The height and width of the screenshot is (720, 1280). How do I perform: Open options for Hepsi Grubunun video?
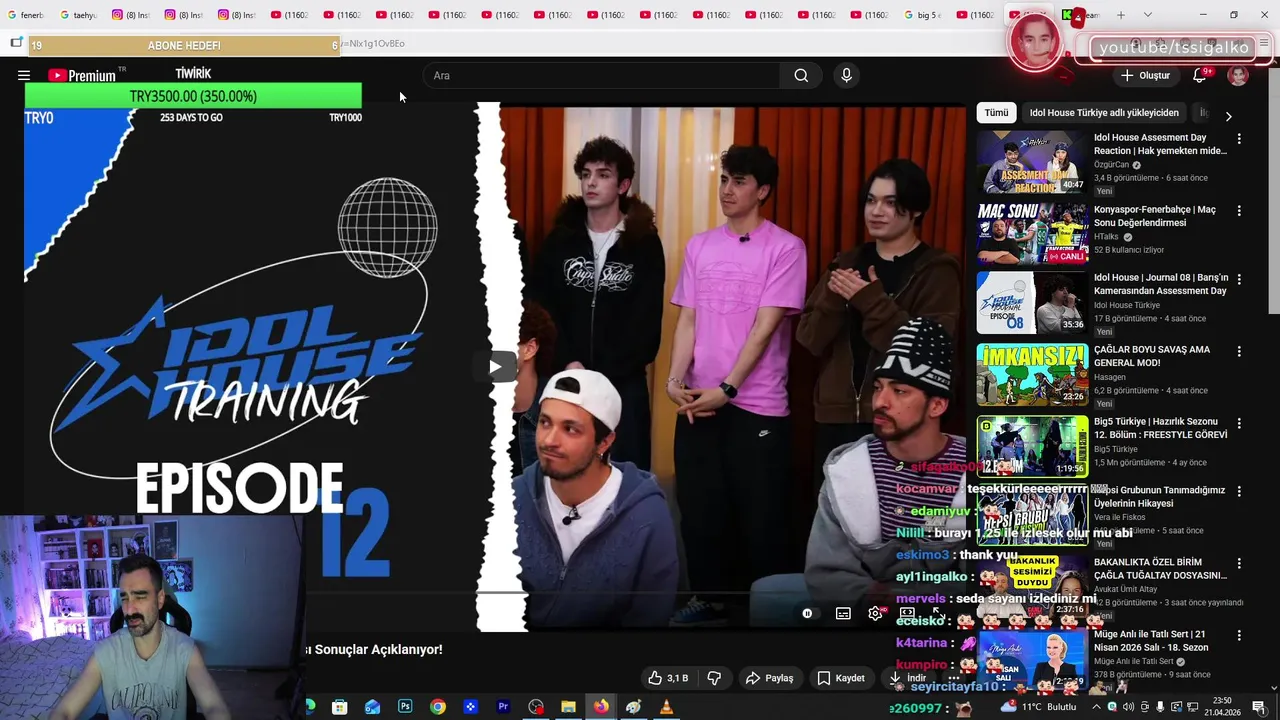(1239, 492)
